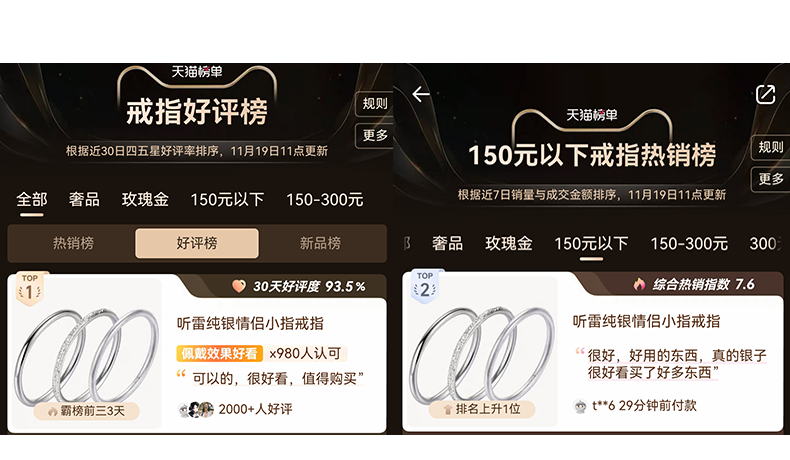This screenshot has width=790, height=460.
Task: Tap reviewer avatars beside 2000+人好评
Action: [x=196, y=410]
